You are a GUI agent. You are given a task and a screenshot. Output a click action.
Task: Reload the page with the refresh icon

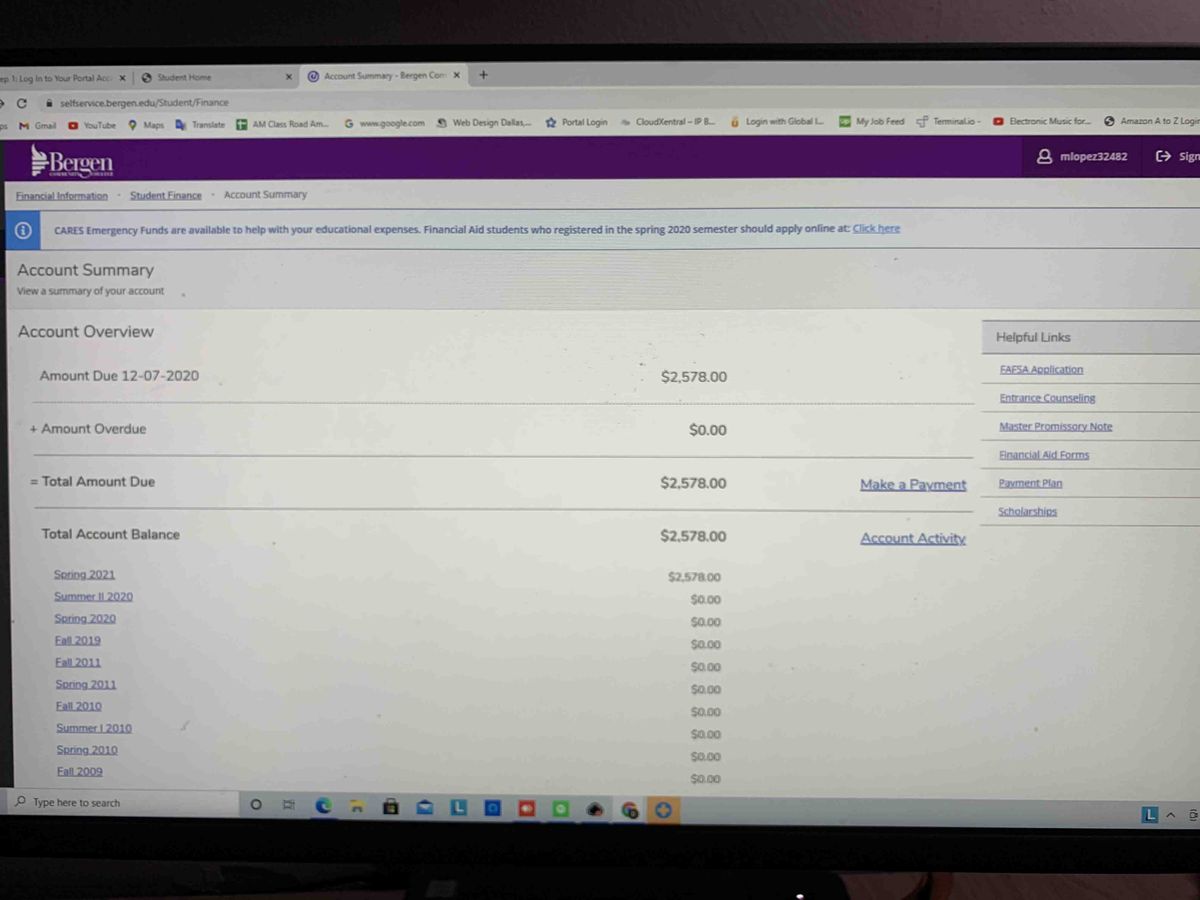(x=21, y=103)
